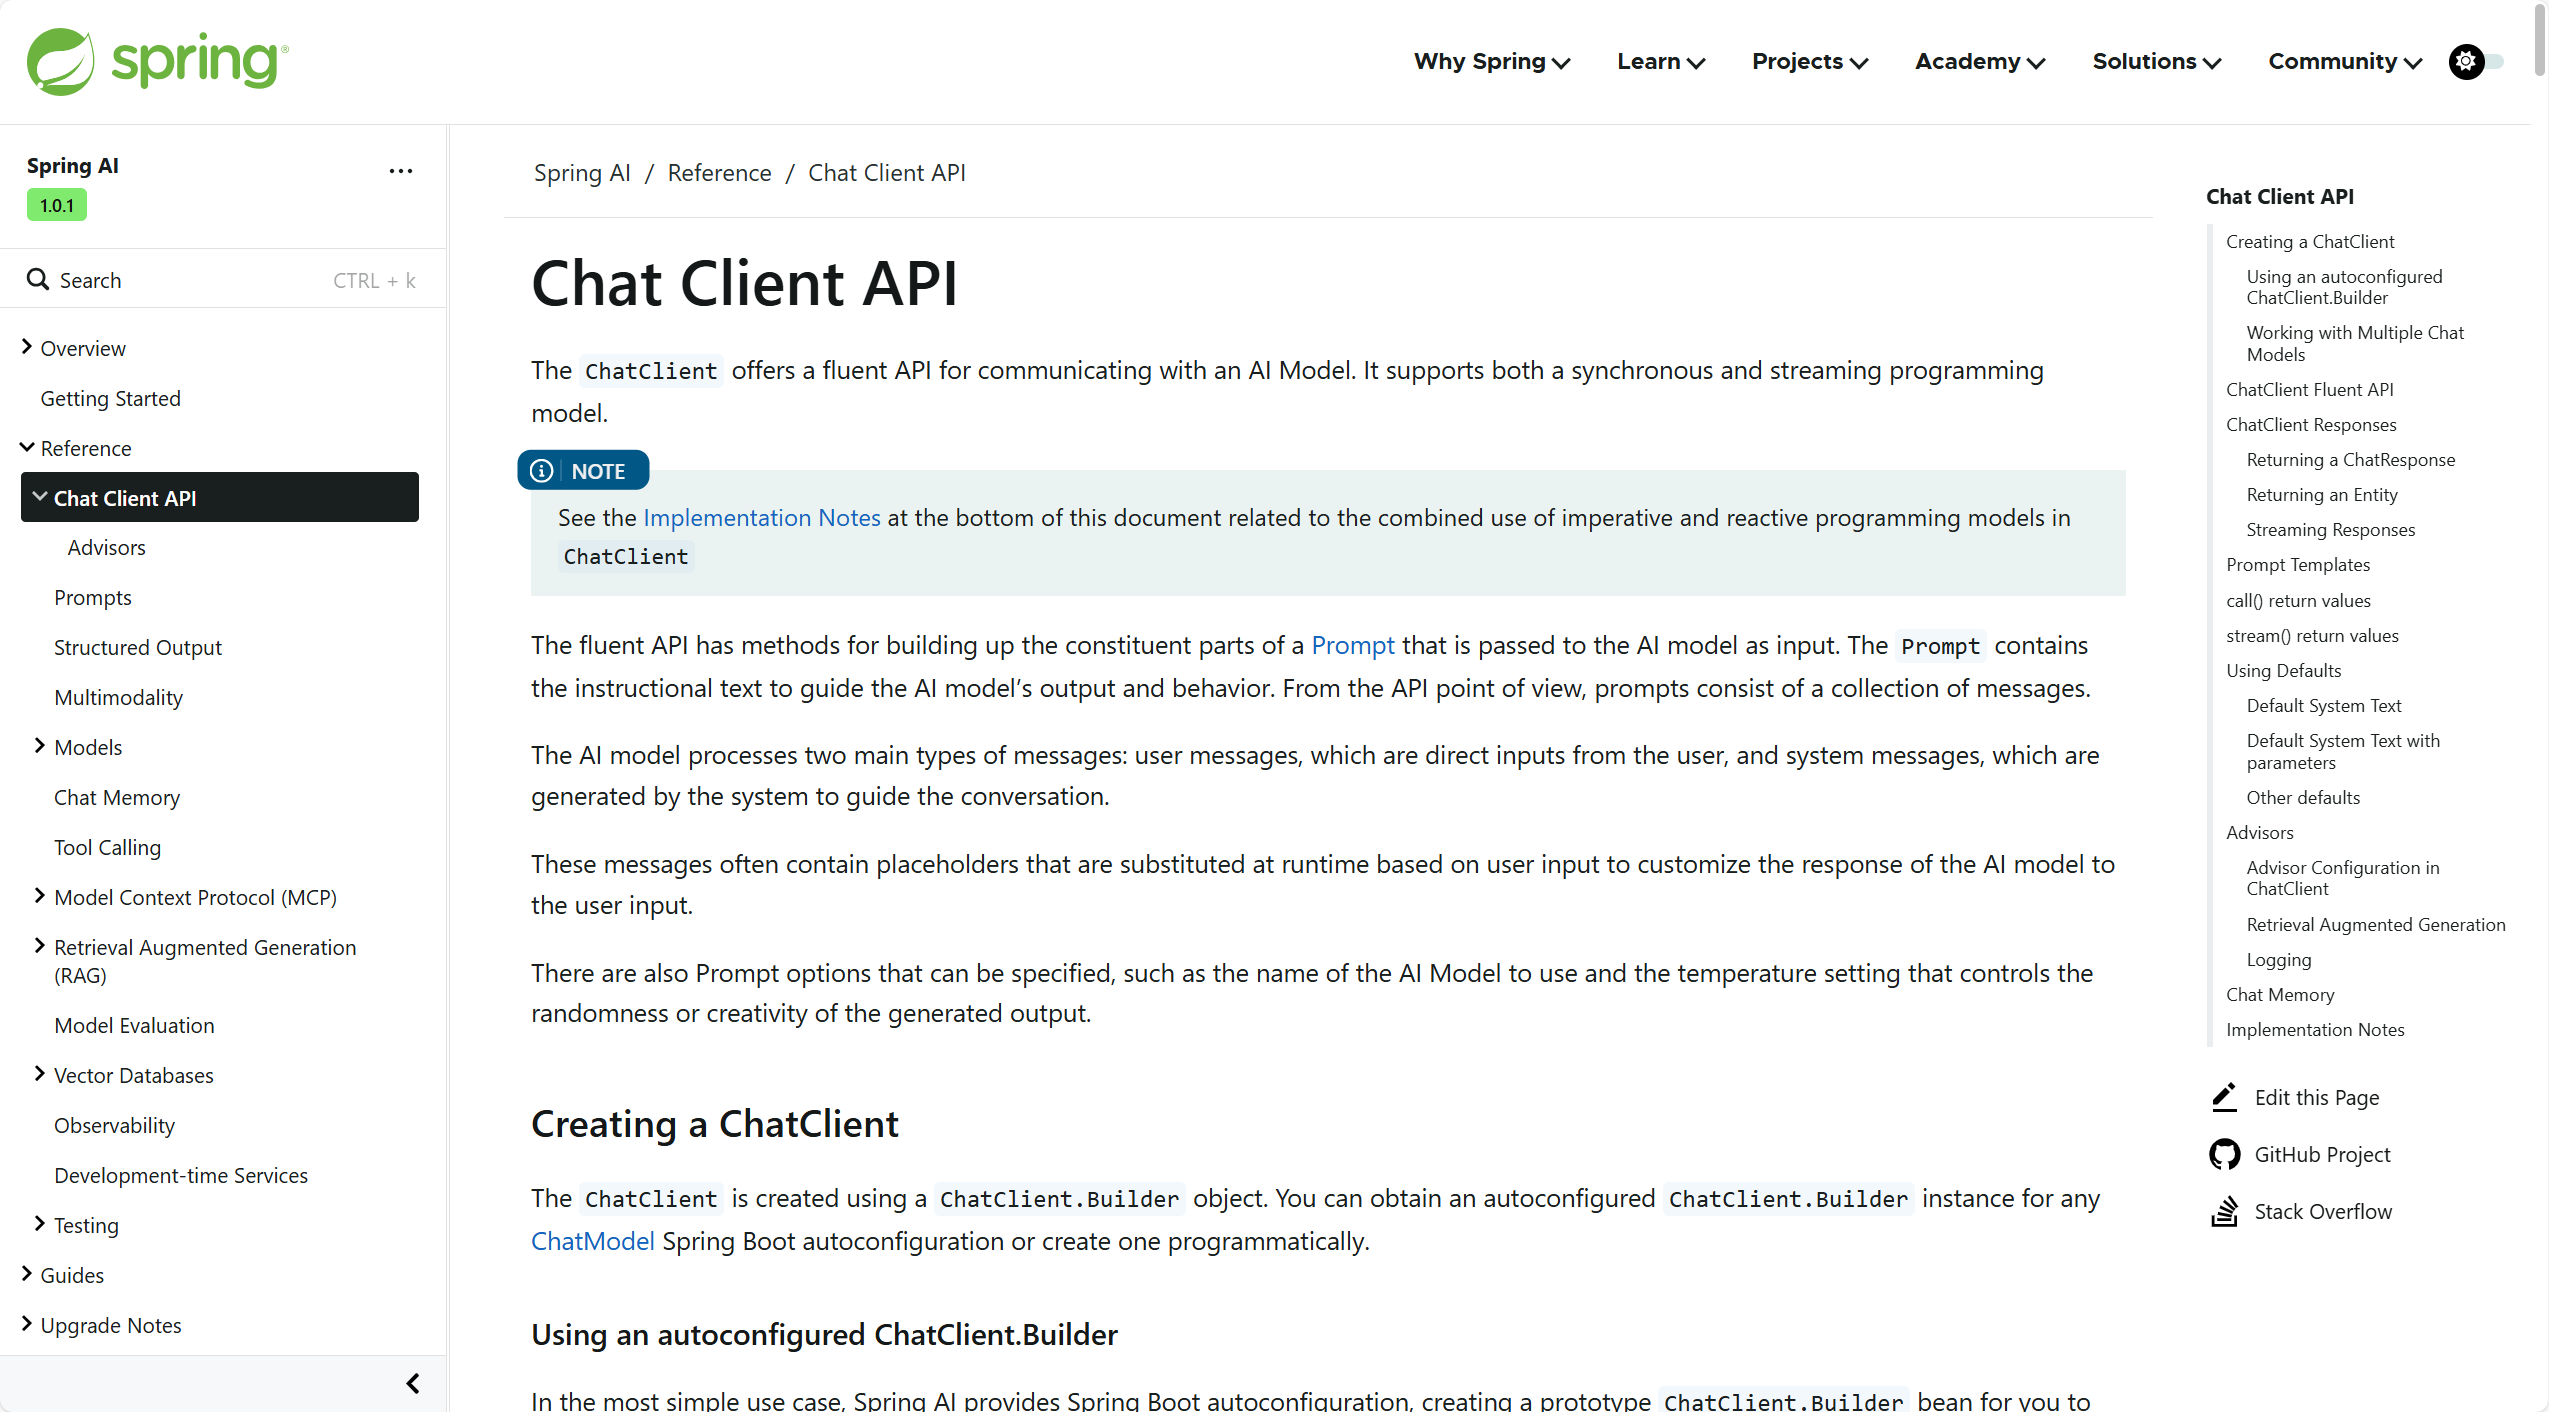Click the page vertical scrollbar
The height and width of the screenshot is (1412, 2549).
2539,40
